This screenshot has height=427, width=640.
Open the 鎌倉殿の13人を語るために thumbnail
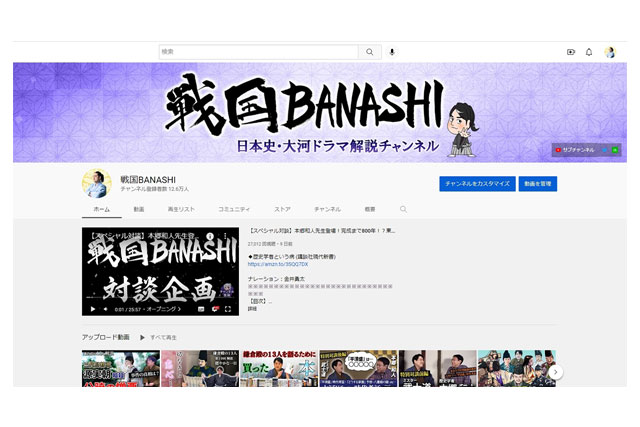tap(279, 368)
